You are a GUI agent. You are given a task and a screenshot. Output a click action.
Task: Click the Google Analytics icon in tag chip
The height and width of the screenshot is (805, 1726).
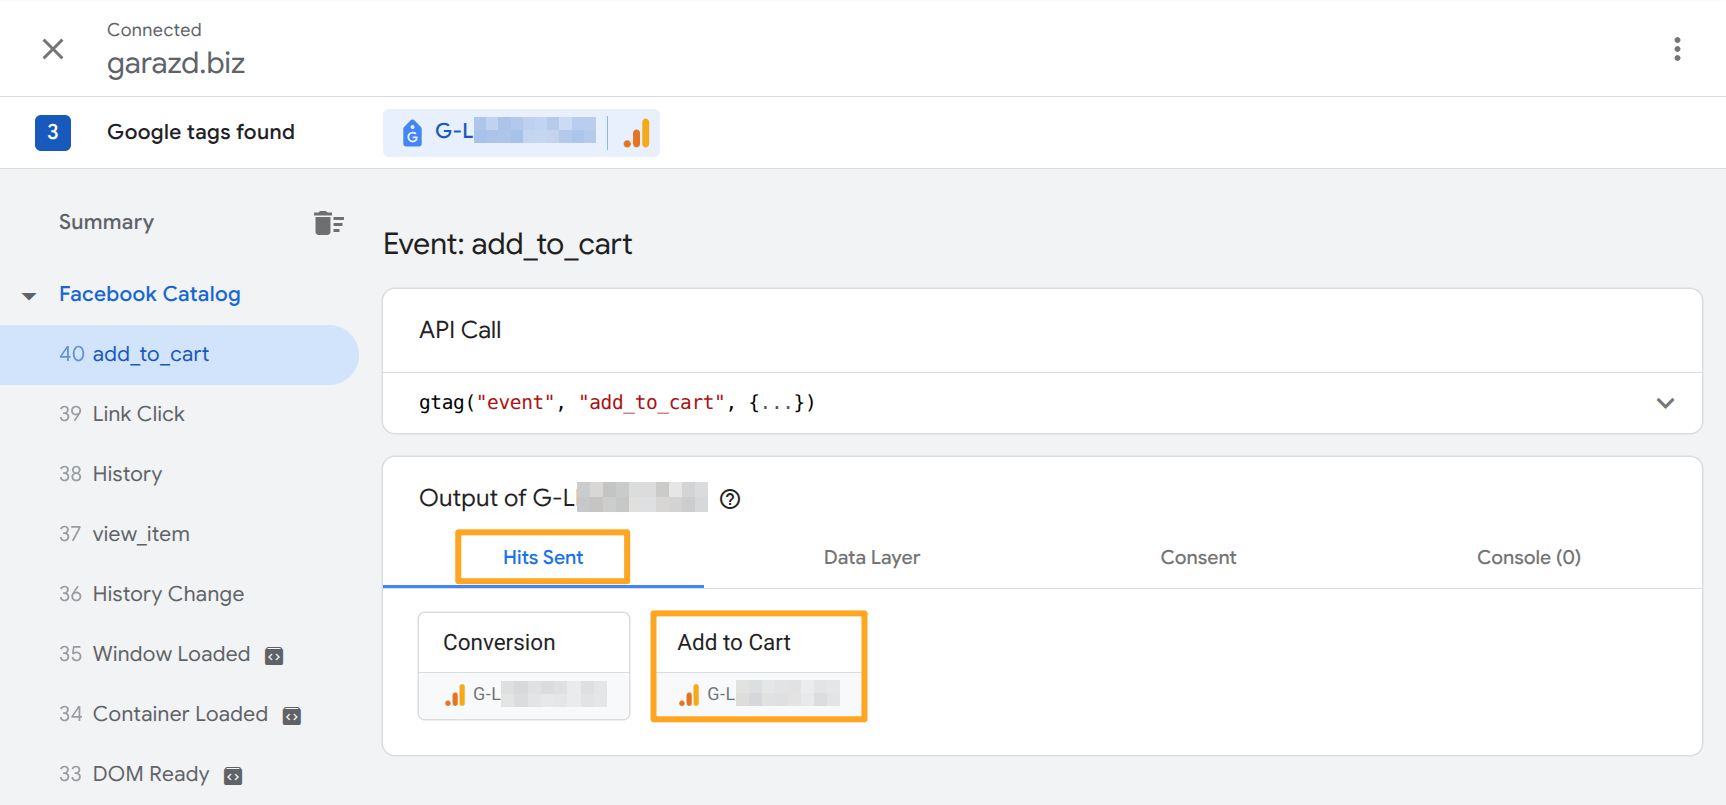pos(636,133)
